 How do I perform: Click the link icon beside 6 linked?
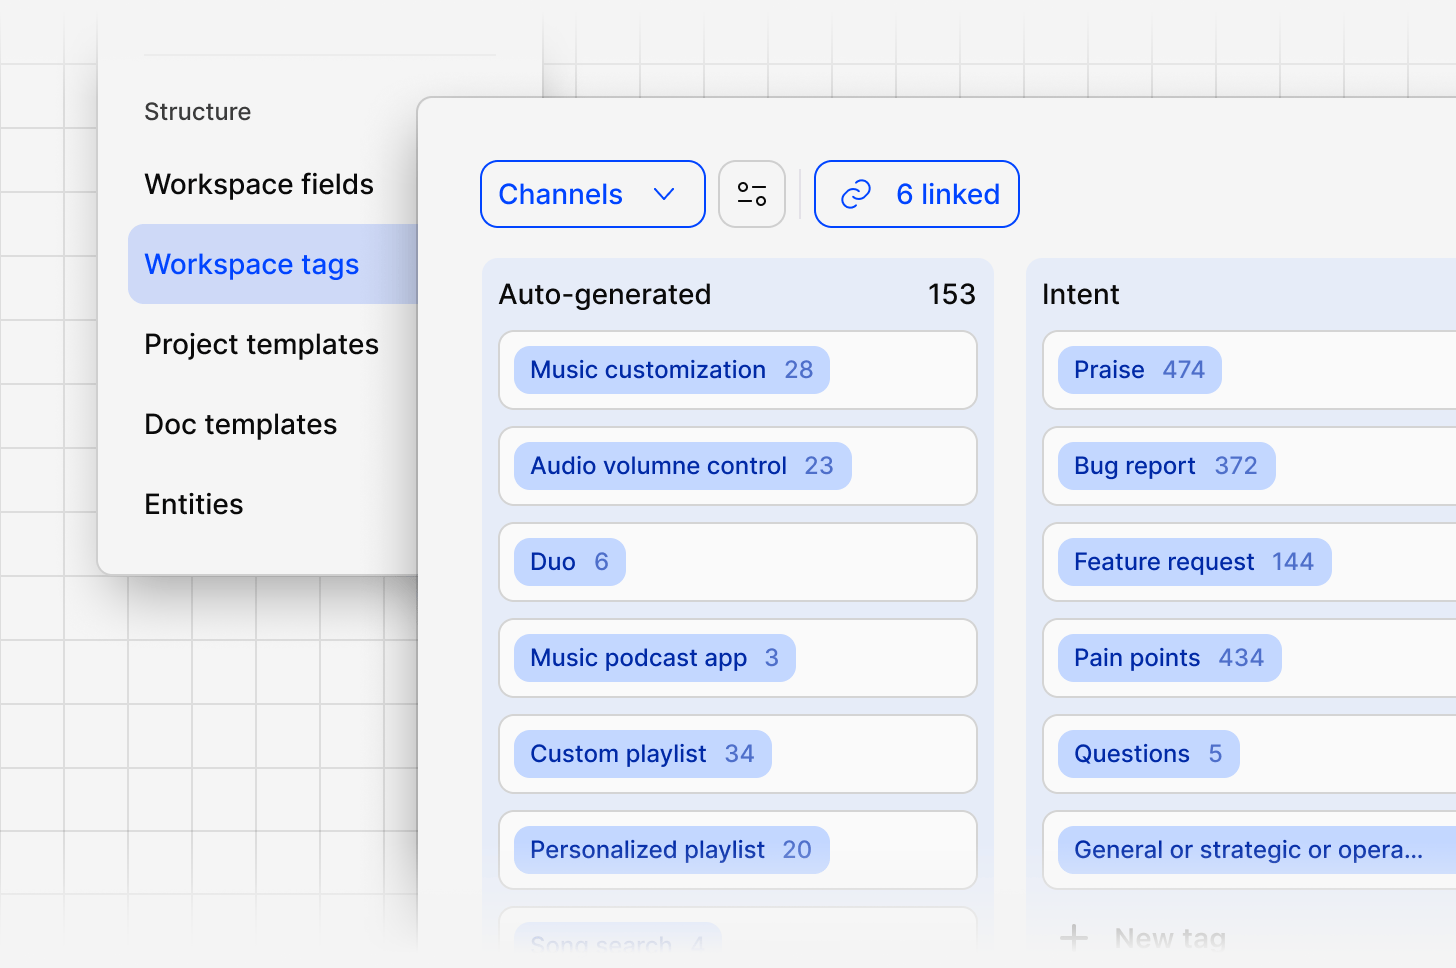[x=856, y=194]
